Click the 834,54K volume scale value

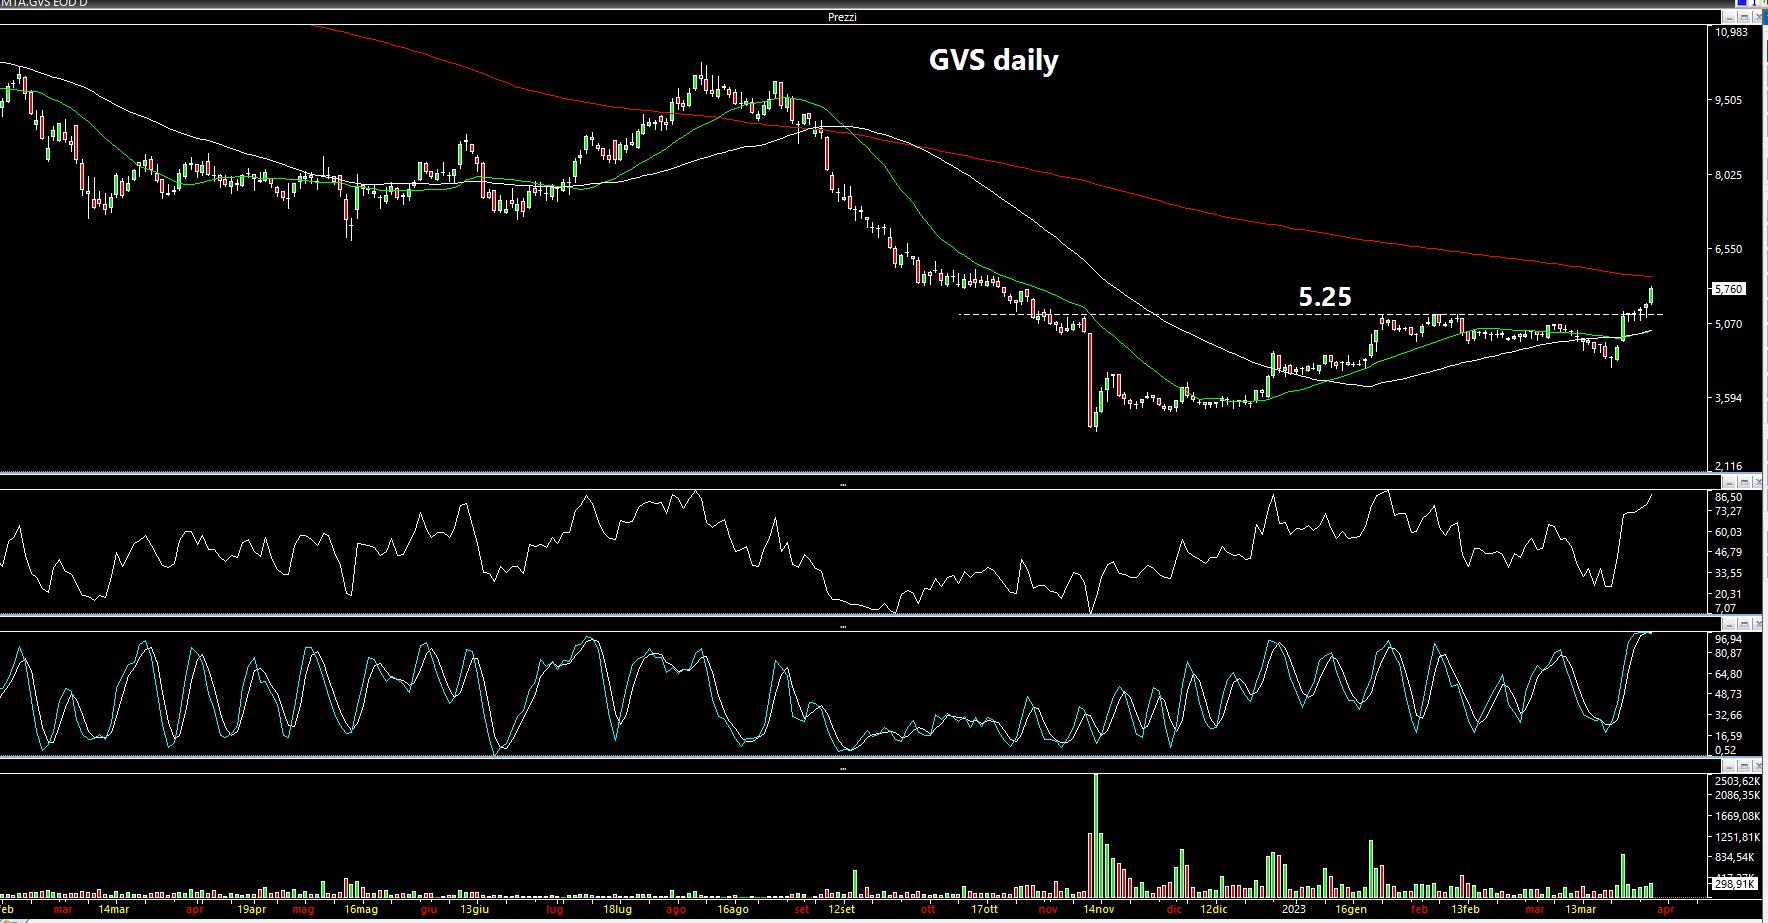[x=1734, y=858]
